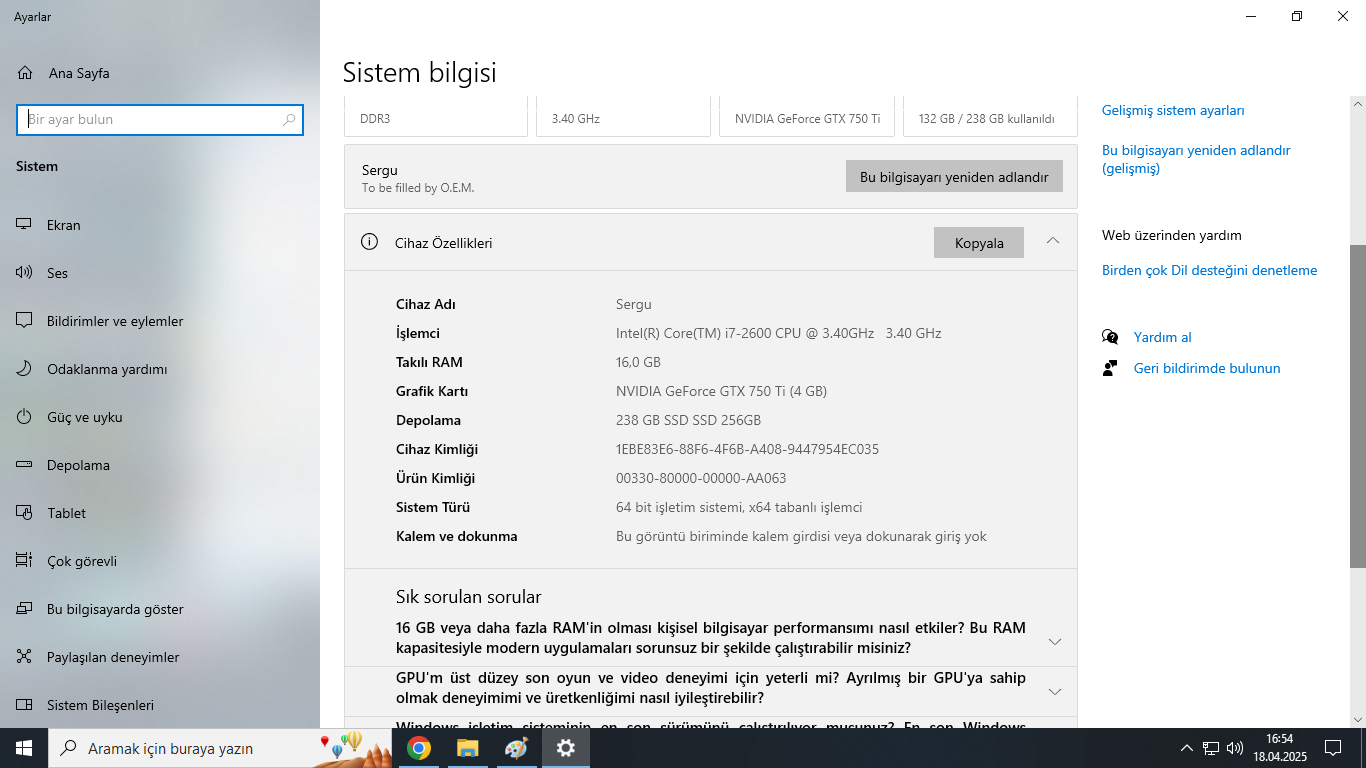Click the 'Kalem ve dokunma' label
1366x768 pixels.
tap(457, 536)
